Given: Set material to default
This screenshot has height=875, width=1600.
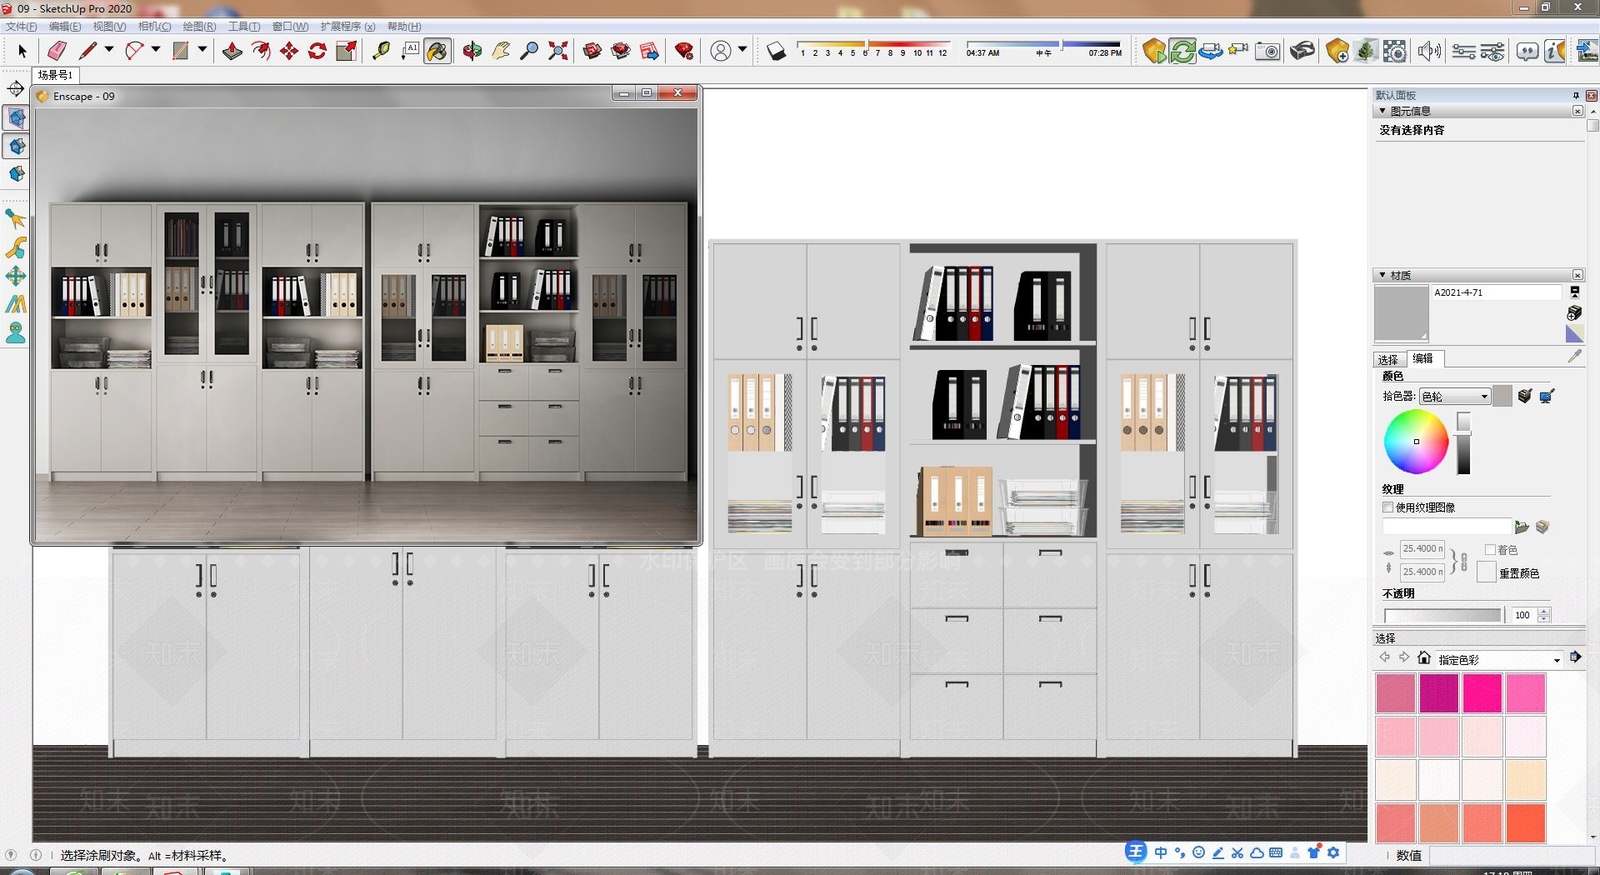Looking at the screenshot, I should (x=1574, y=334).
